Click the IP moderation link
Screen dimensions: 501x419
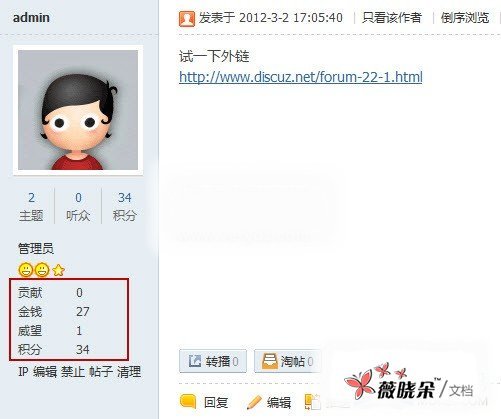point(23,371)
